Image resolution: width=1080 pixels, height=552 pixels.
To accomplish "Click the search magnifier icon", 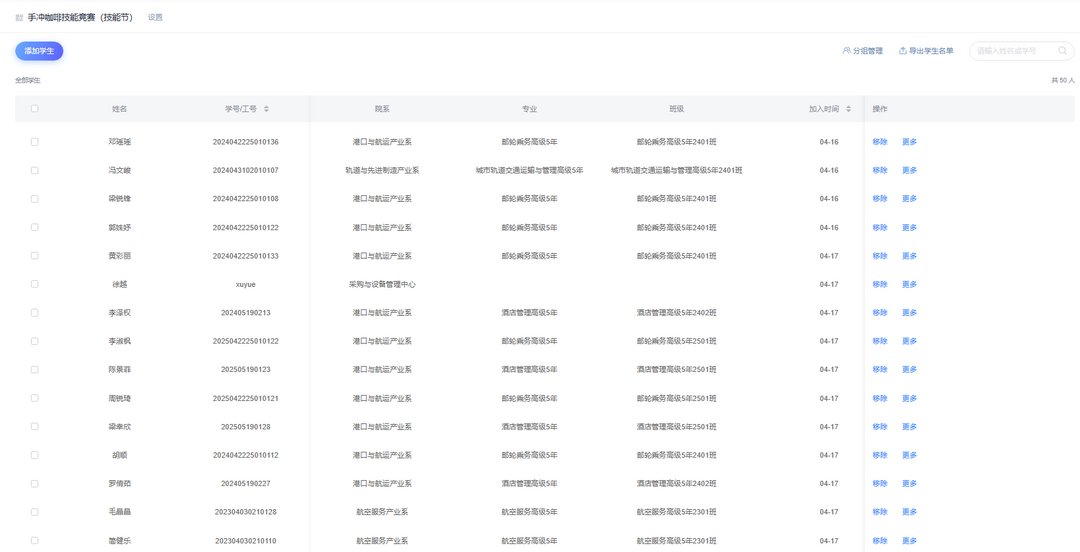I will point(1062,50).
